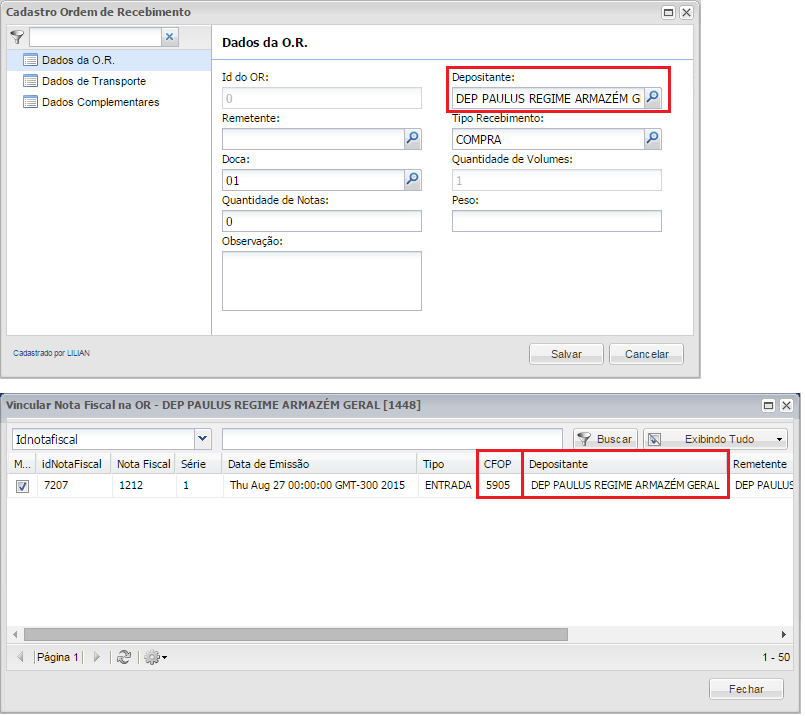Viewport: 805px width, 716px height.
Task: Click the Nota Fiscal cell 1212
Action: [x=131, y=485]
